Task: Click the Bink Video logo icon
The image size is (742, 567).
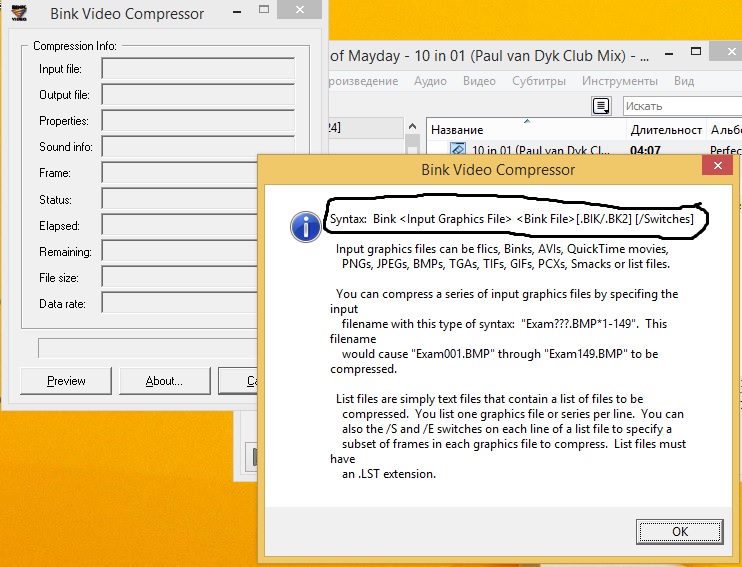Action: (19, 13)
